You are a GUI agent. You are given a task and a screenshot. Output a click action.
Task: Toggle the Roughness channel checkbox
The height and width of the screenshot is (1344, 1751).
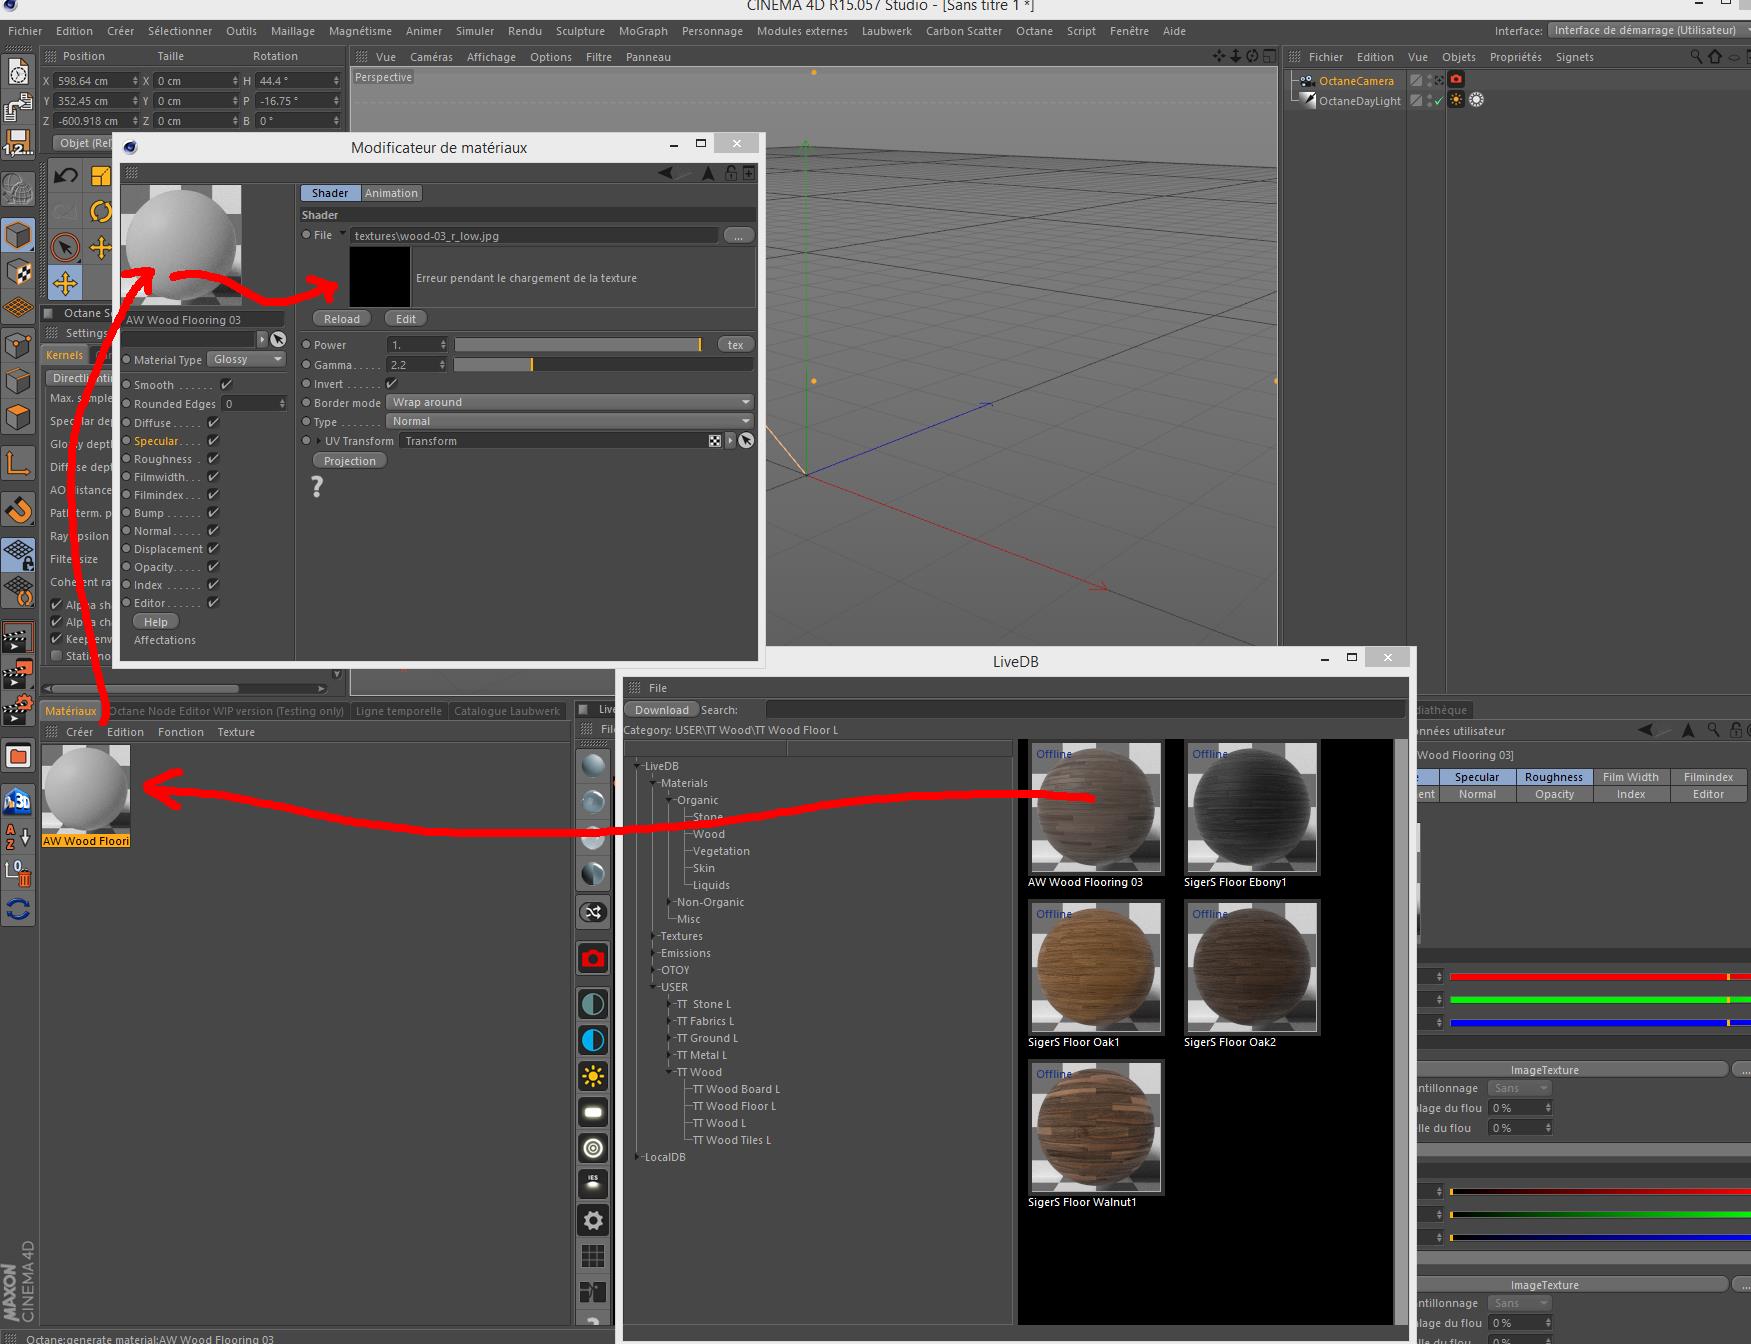pos(213,458)
